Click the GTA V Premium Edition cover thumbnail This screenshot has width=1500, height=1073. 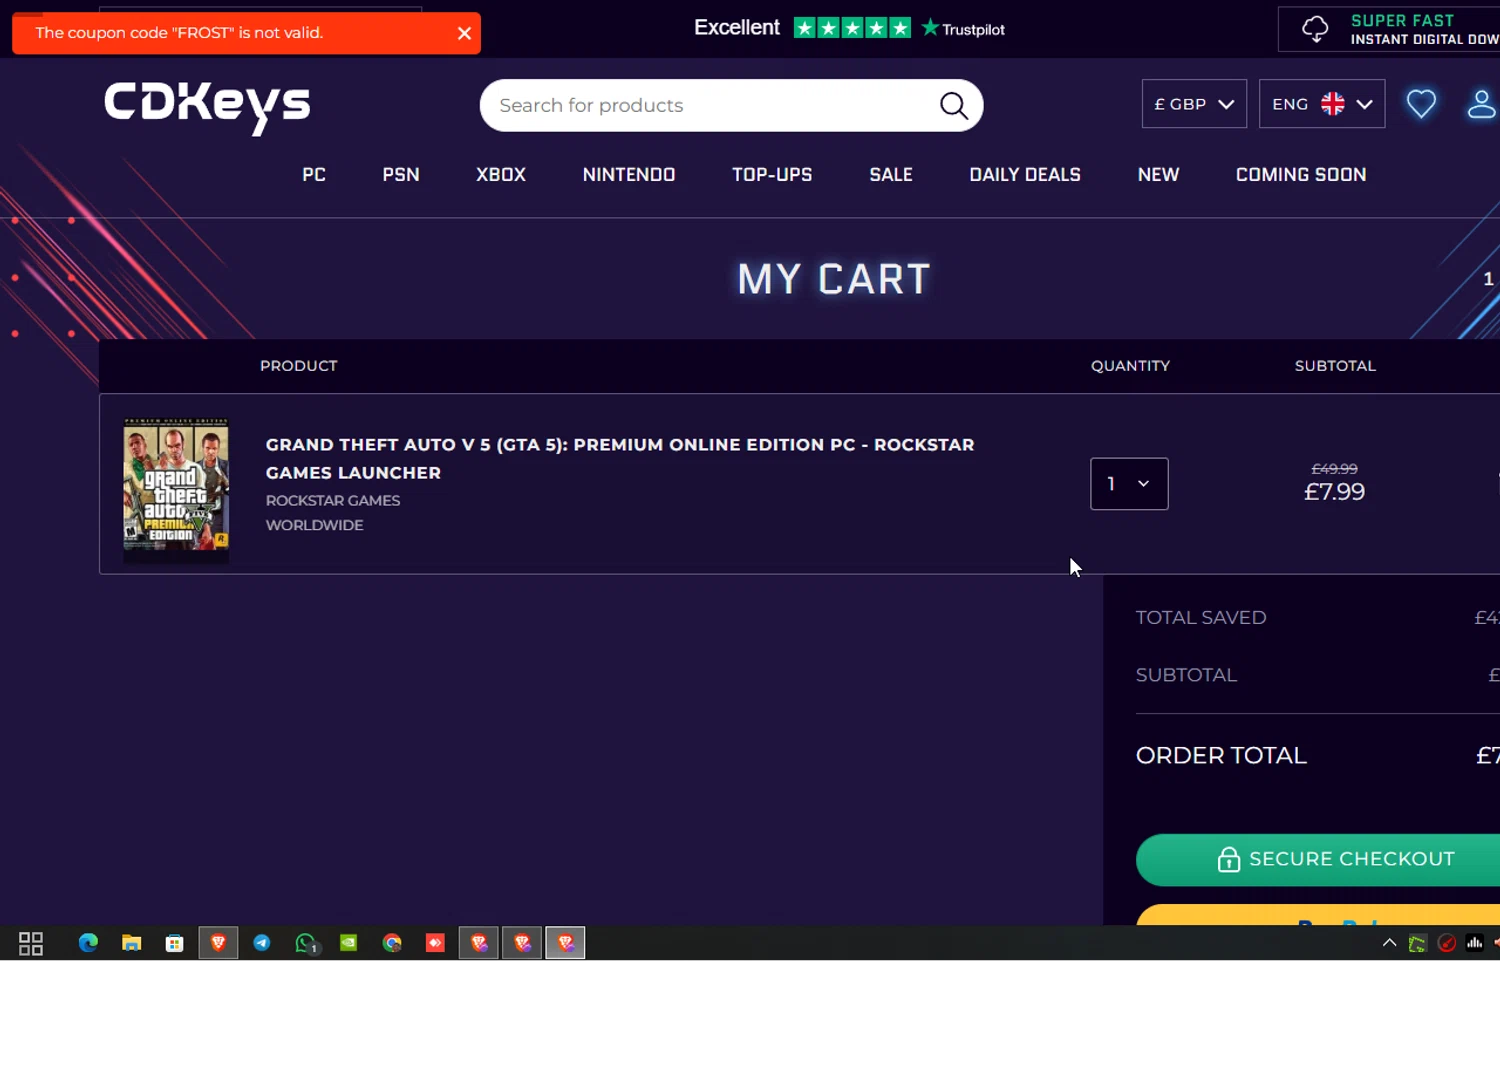click(176, 489)
